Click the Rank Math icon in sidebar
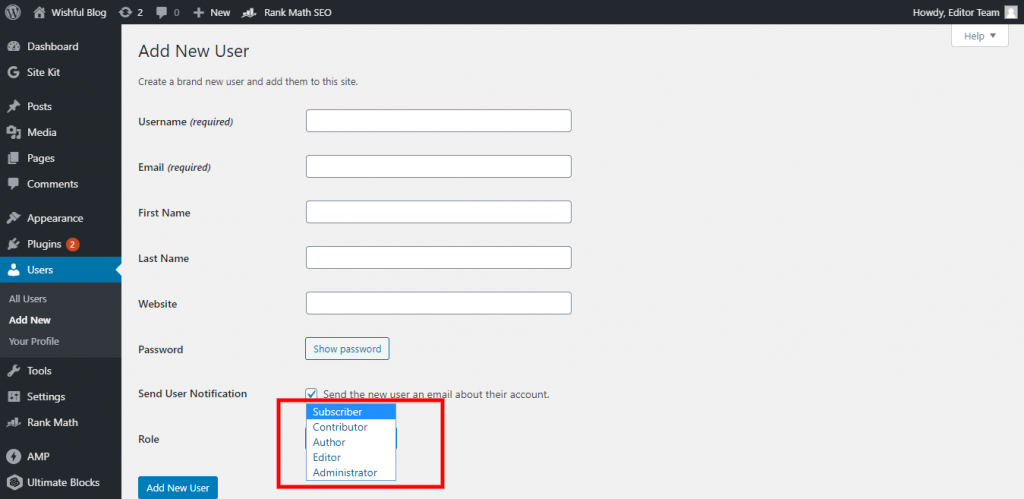The height and width of the screenshot is (499, 1024). (13, 423)
